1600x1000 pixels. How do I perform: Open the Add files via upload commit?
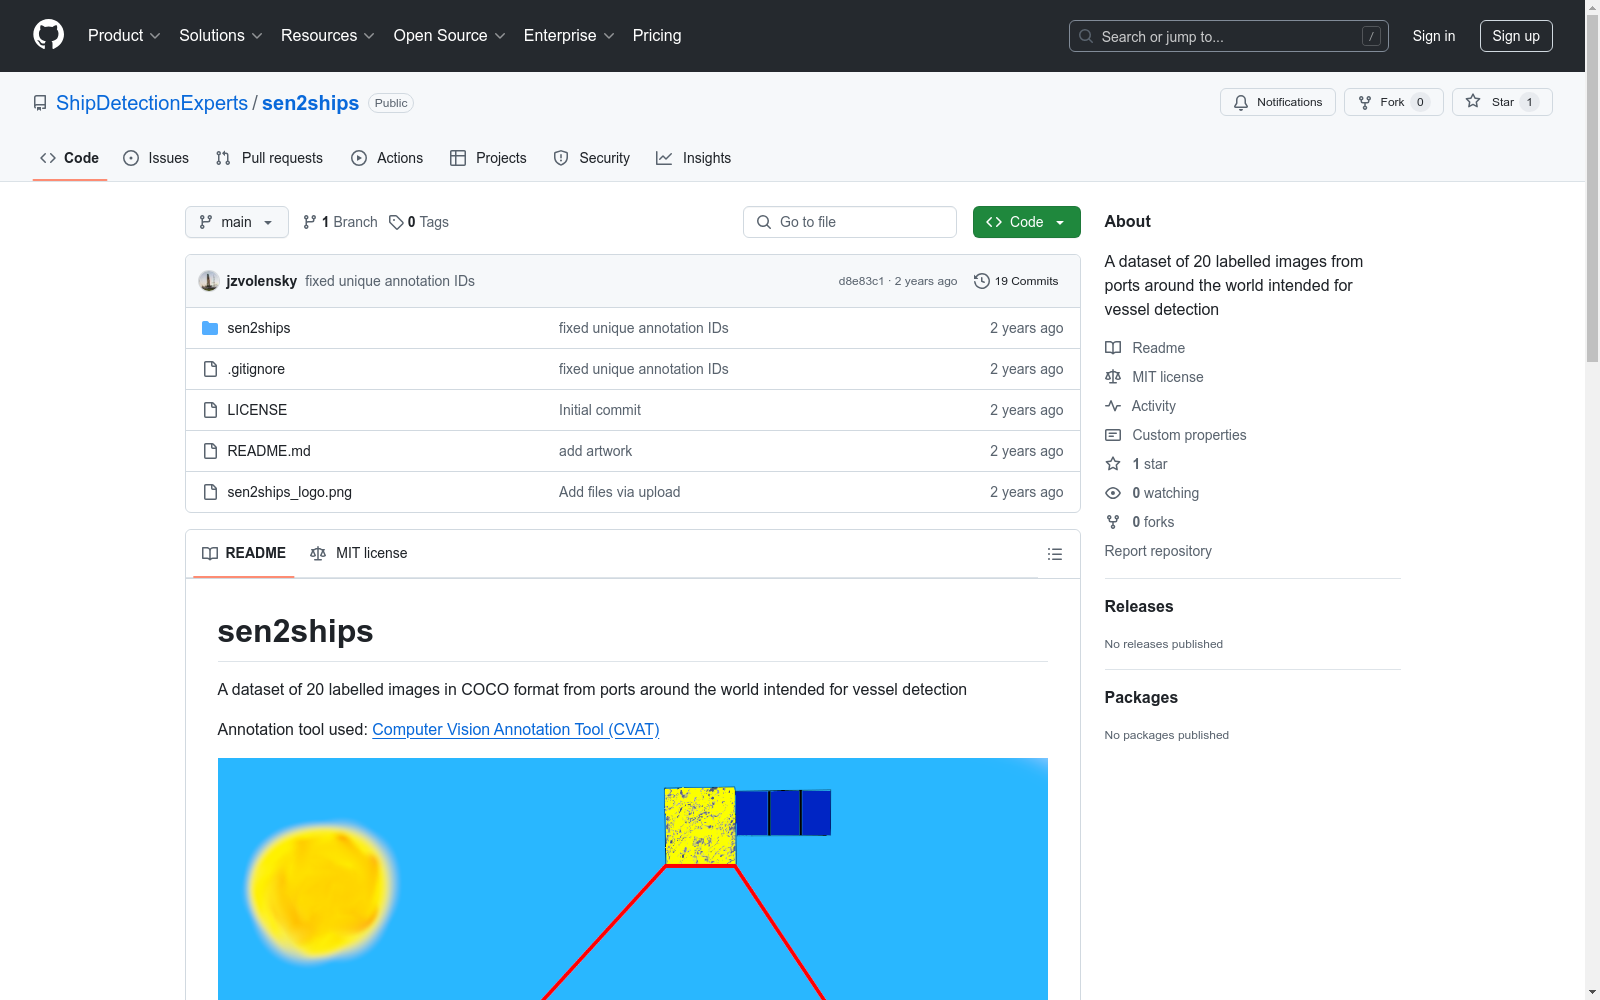point(619,492)
